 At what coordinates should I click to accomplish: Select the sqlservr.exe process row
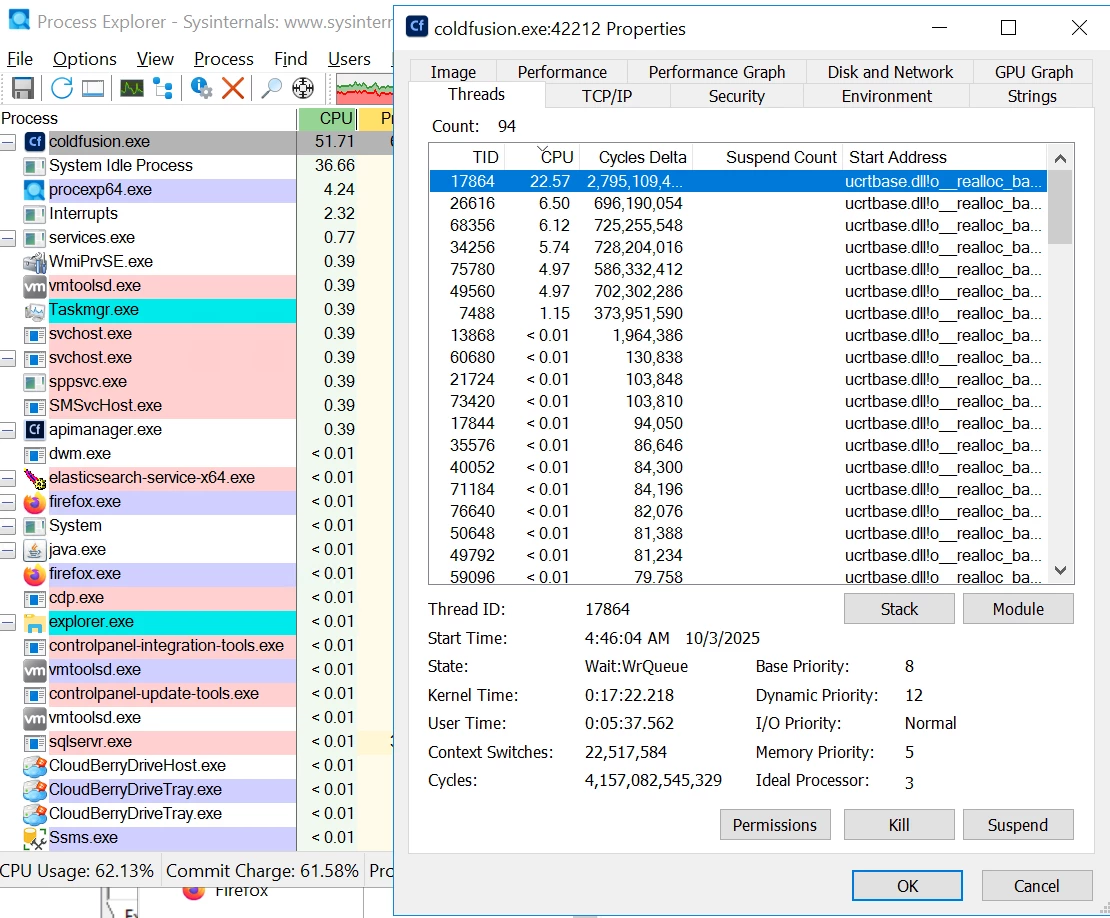[x=196, y=742]
